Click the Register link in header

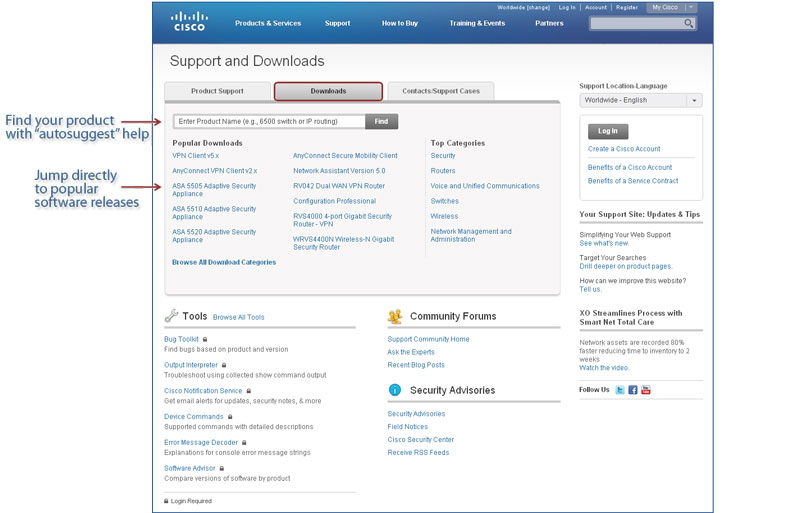pos(627,7)
